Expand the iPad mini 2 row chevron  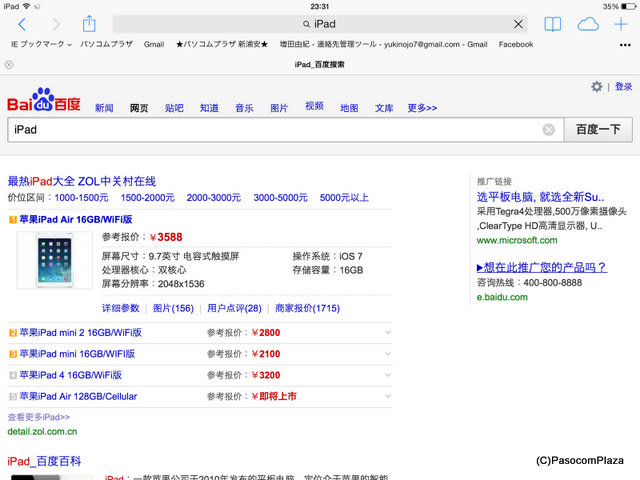pyautogui.click(x=388, y=333)
